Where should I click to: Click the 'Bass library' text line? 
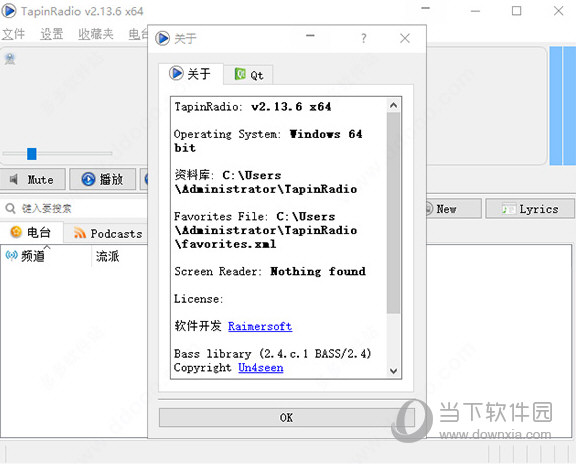tap(273, 353)
